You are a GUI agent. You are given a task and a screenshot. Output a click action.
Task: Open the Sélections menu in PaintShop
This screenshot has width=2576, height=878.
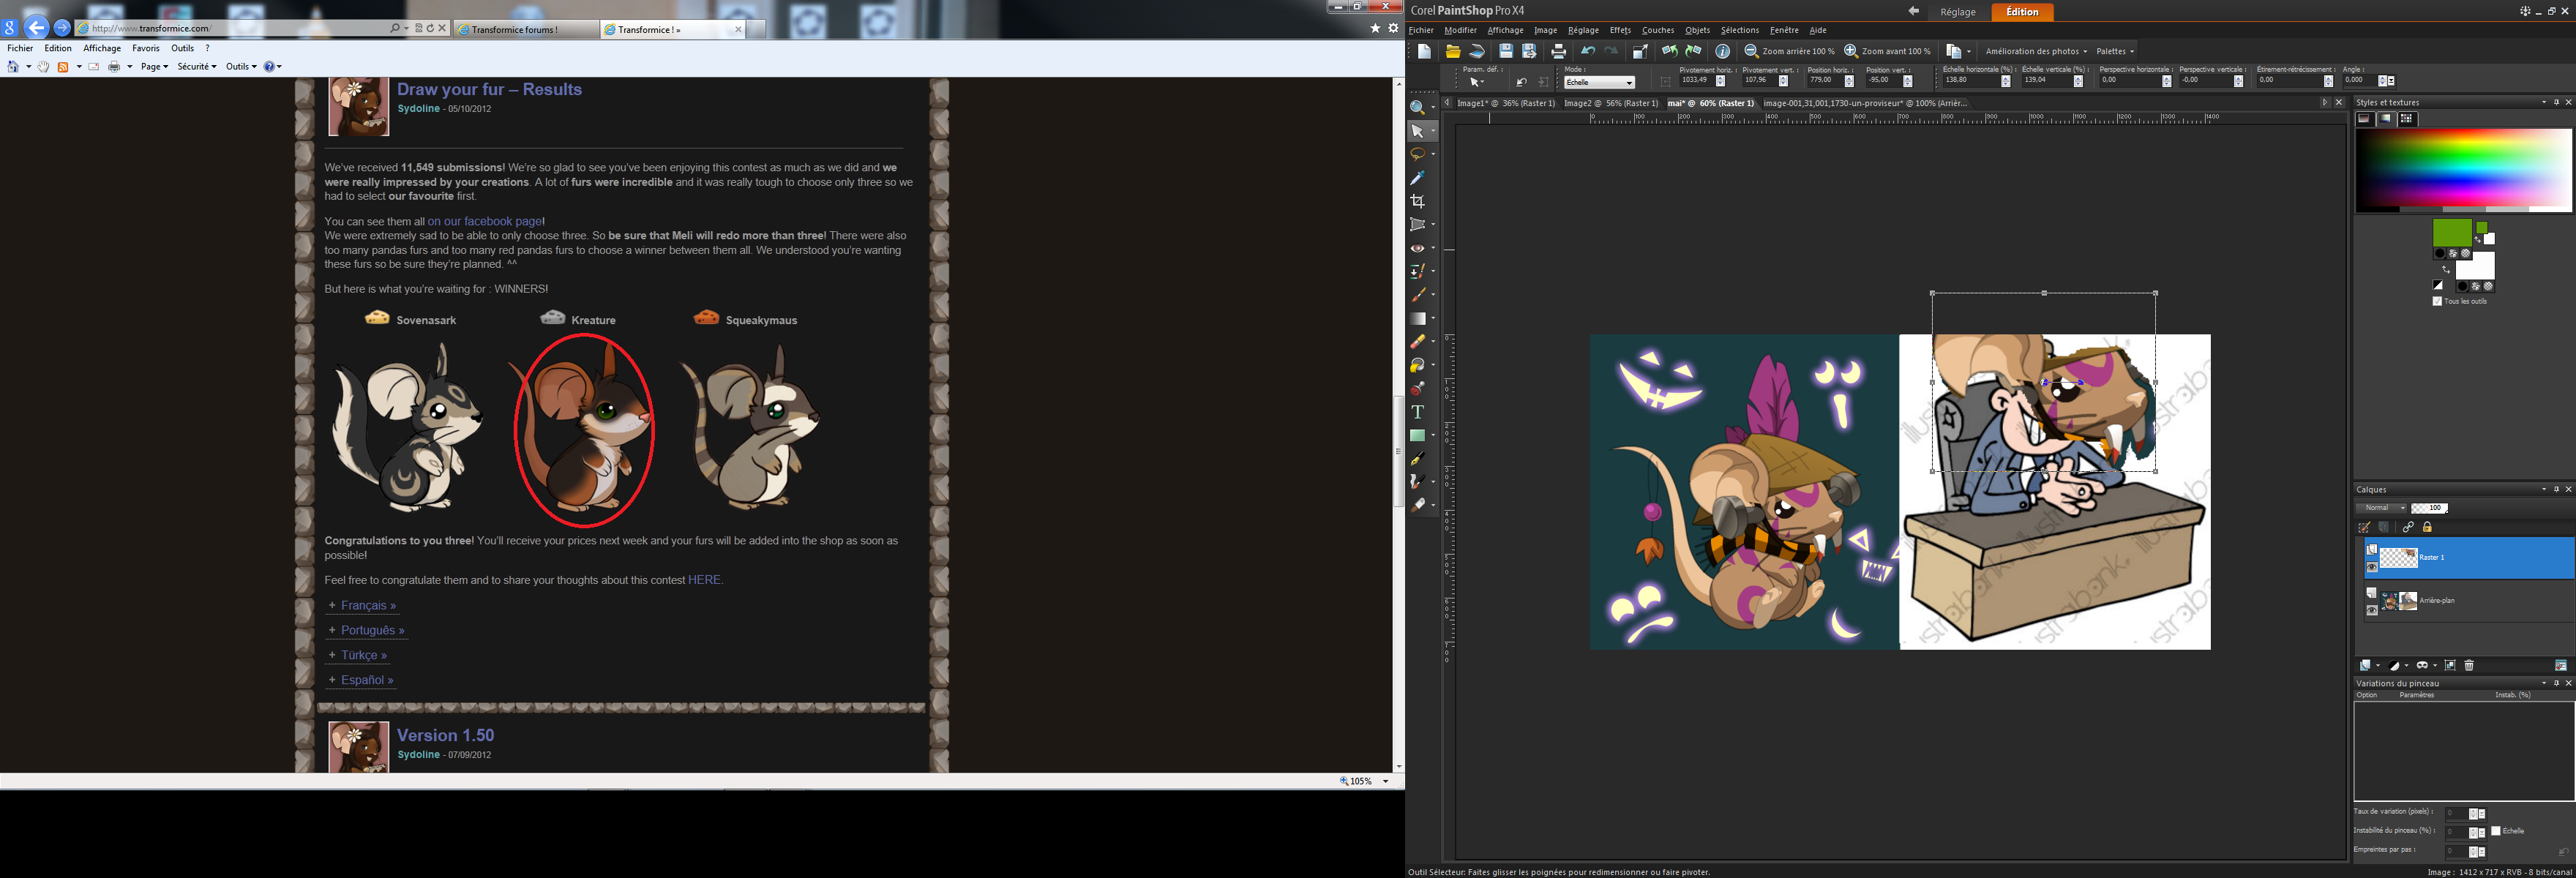[1740, 30]
